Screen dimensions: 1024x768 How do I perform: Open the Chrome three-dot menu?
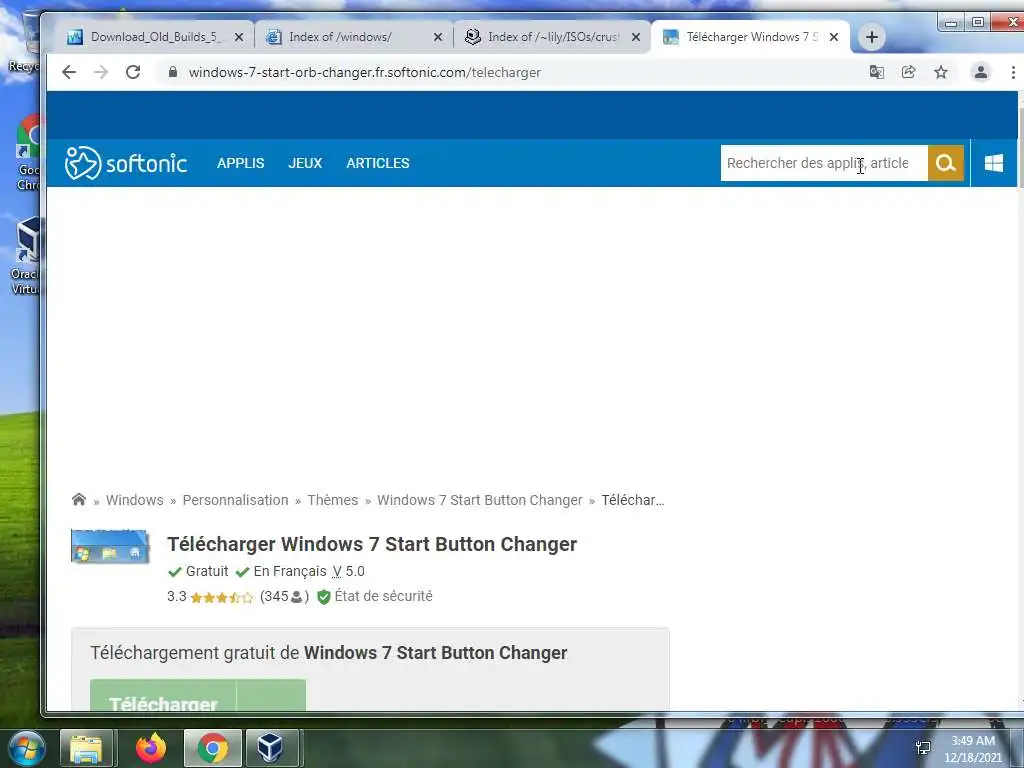[x=1013, y=72]
